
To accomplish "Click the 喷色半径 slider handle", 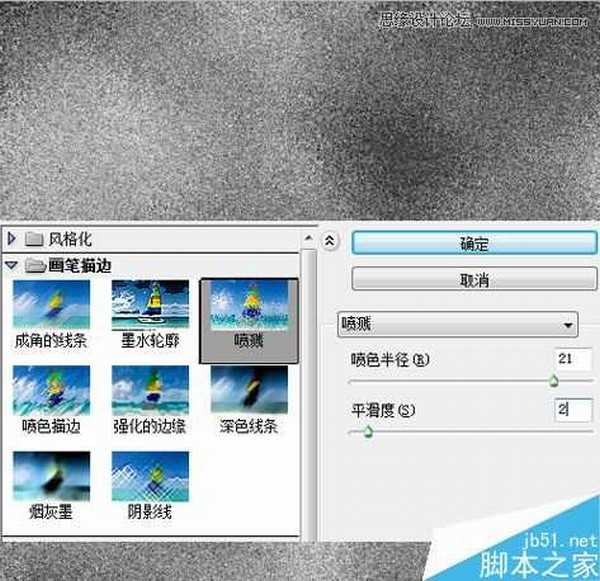I will coord(553,381).
